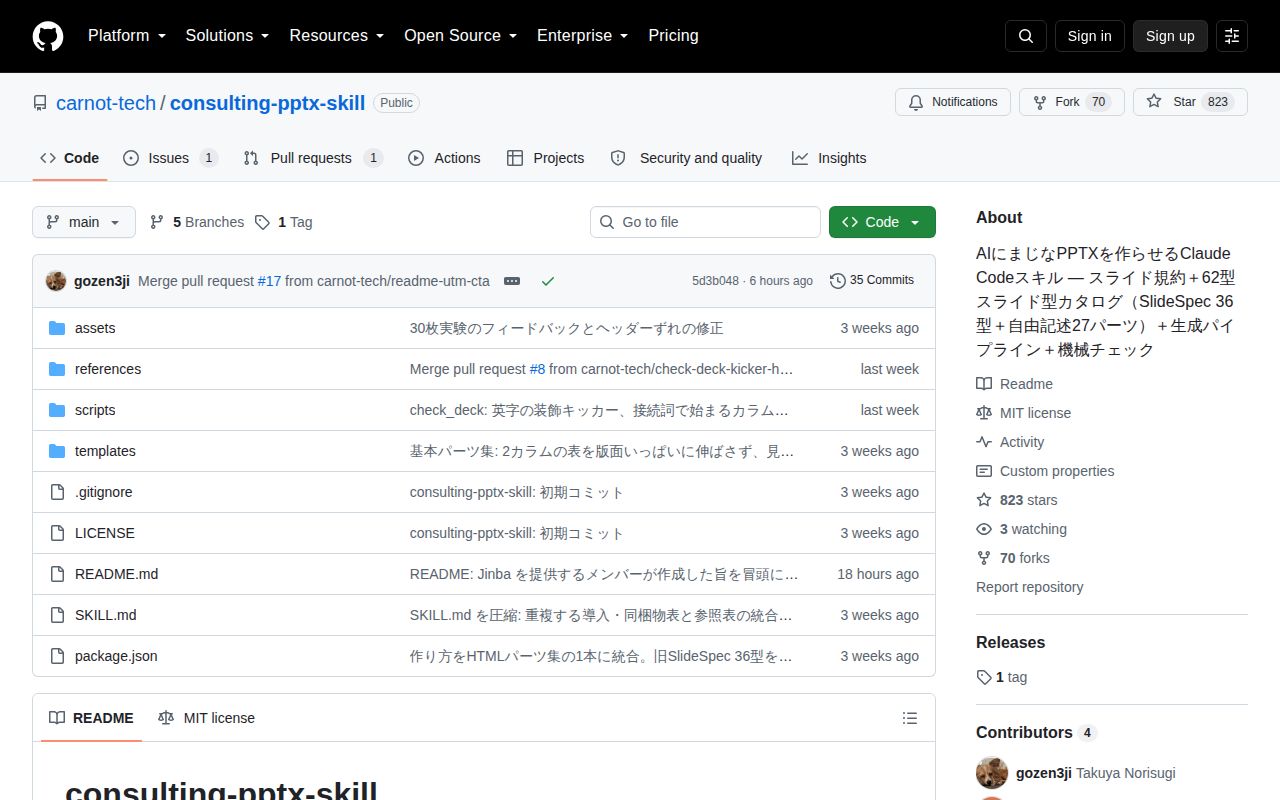Image resolution: width=1280 pixels, height=800 pixels.
Task: Switch to the Issues tab
Action: tap(170, 158)
